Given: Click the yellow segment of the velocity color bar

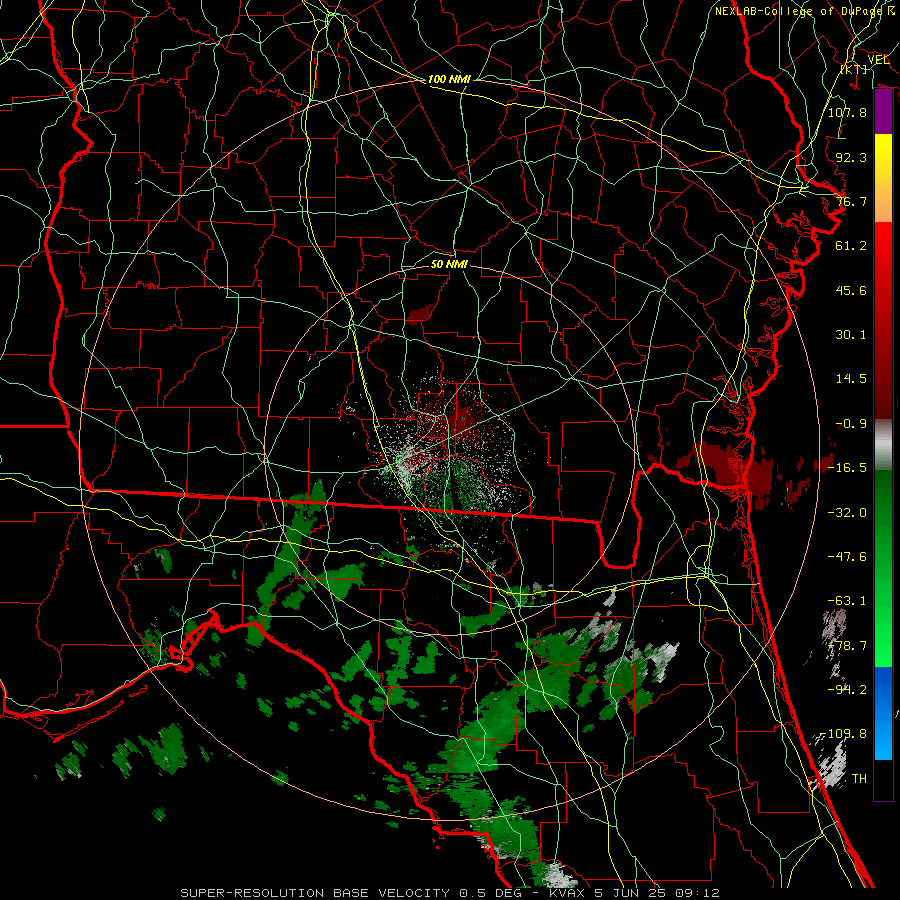Looking at the screenshot, I should (x=883, y=156).
